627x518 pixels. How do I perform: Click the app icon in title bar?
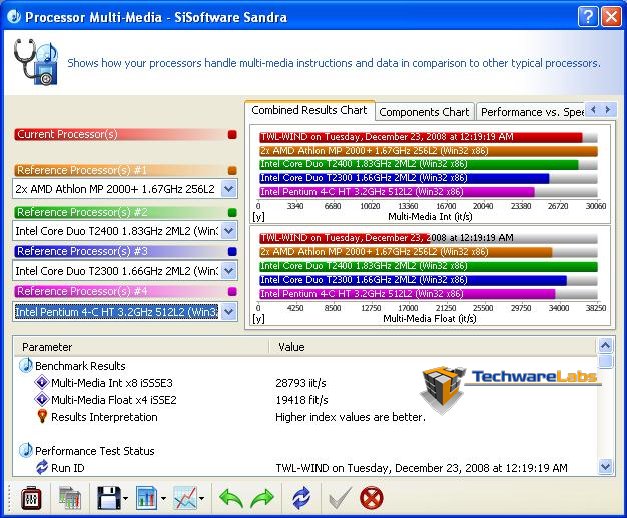click(x=14, y=17)
